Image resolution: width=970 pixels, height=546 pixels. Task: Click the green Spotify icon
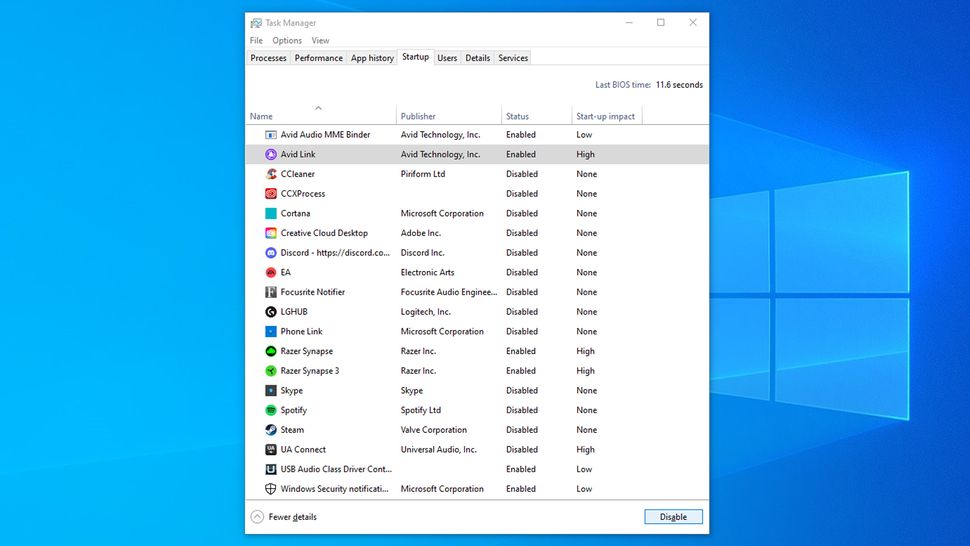pos(270,410)
